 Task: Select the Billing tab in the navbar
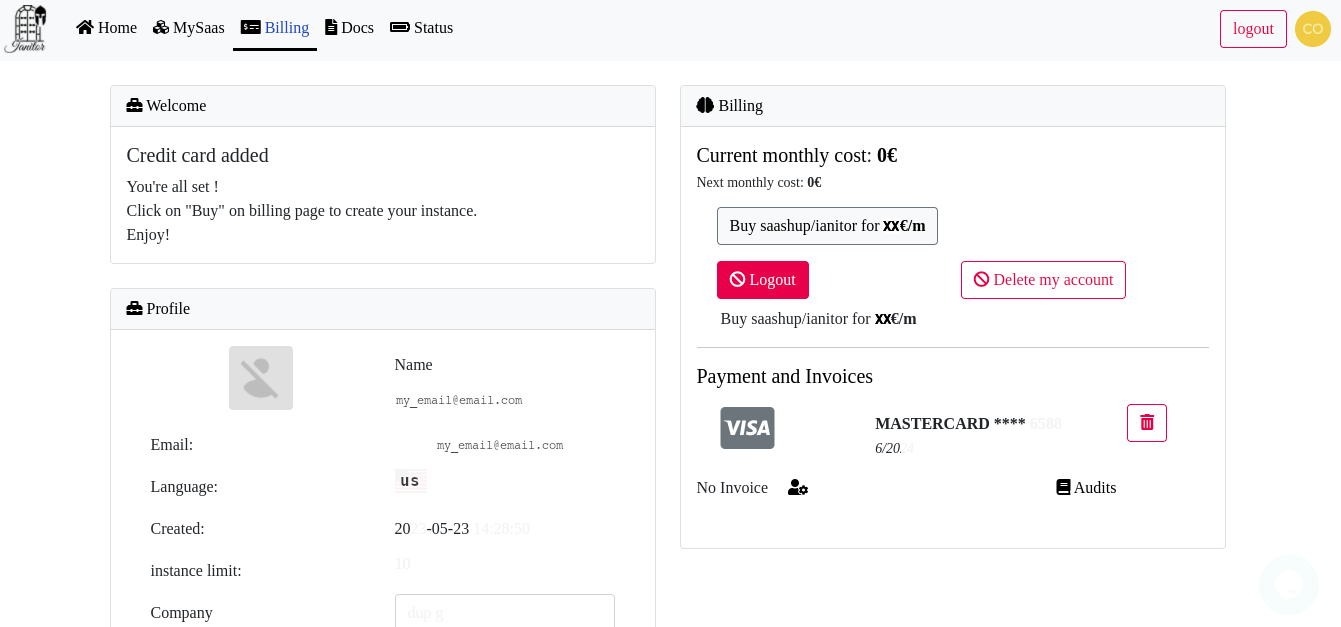[275, 28]
